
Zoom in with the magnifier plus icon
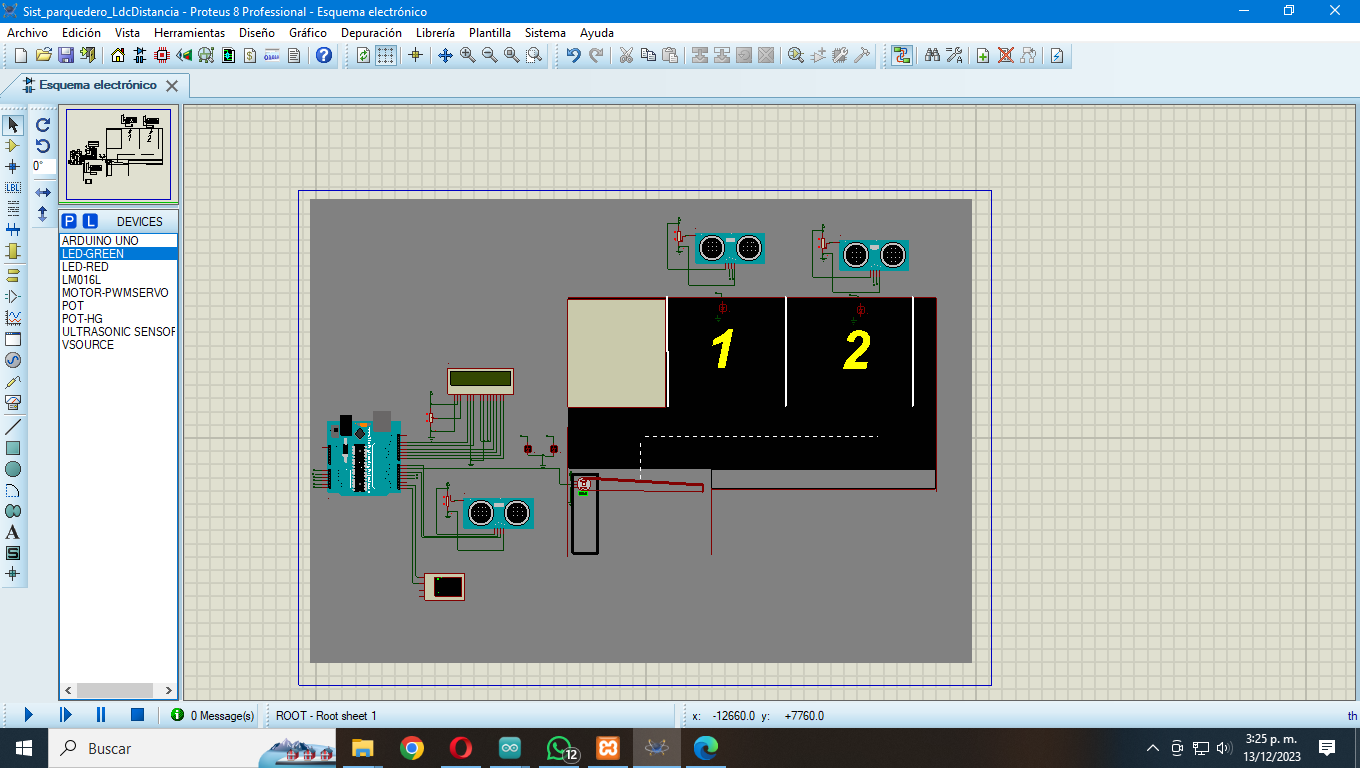click(x=468, y=55)
